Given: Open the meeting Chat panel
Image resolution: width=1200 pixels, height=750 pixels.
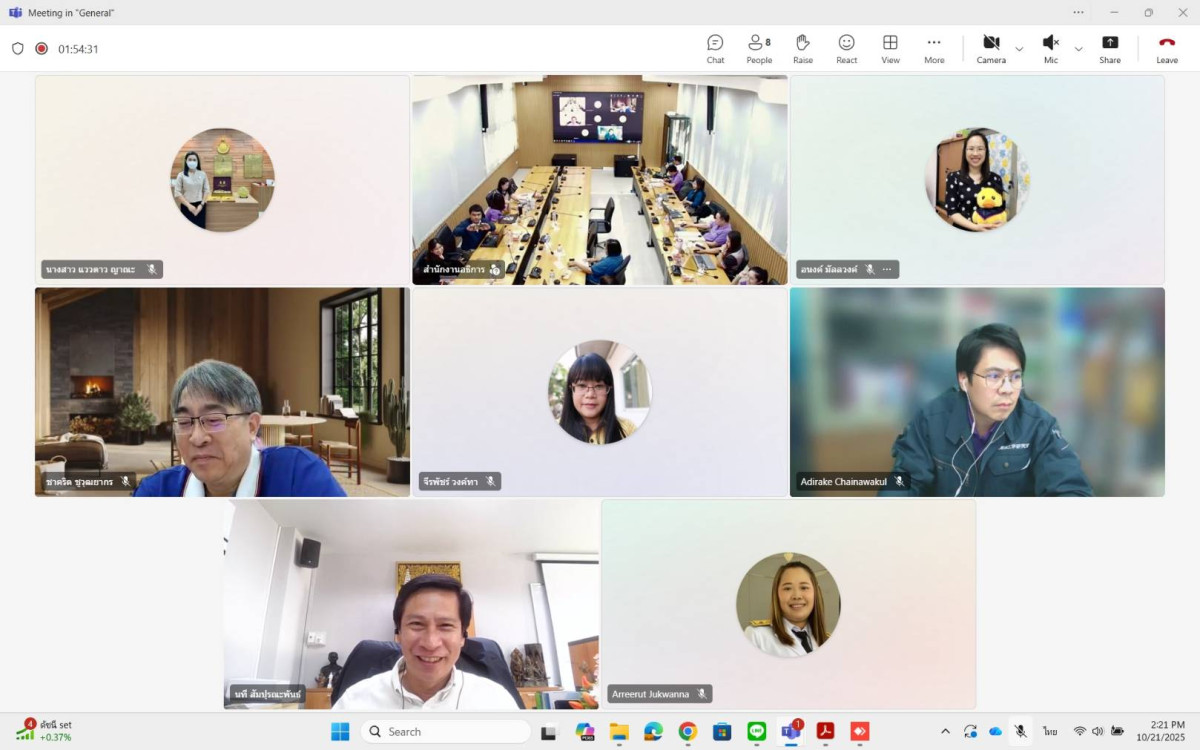Looking at the screenshot, I should [715, 48].
